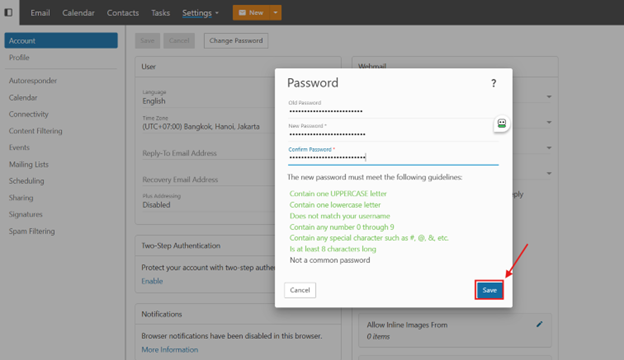The image size is (624, 360).
Task: Click the 'Two-Step Authentication' heading
Action: [181, 246]
